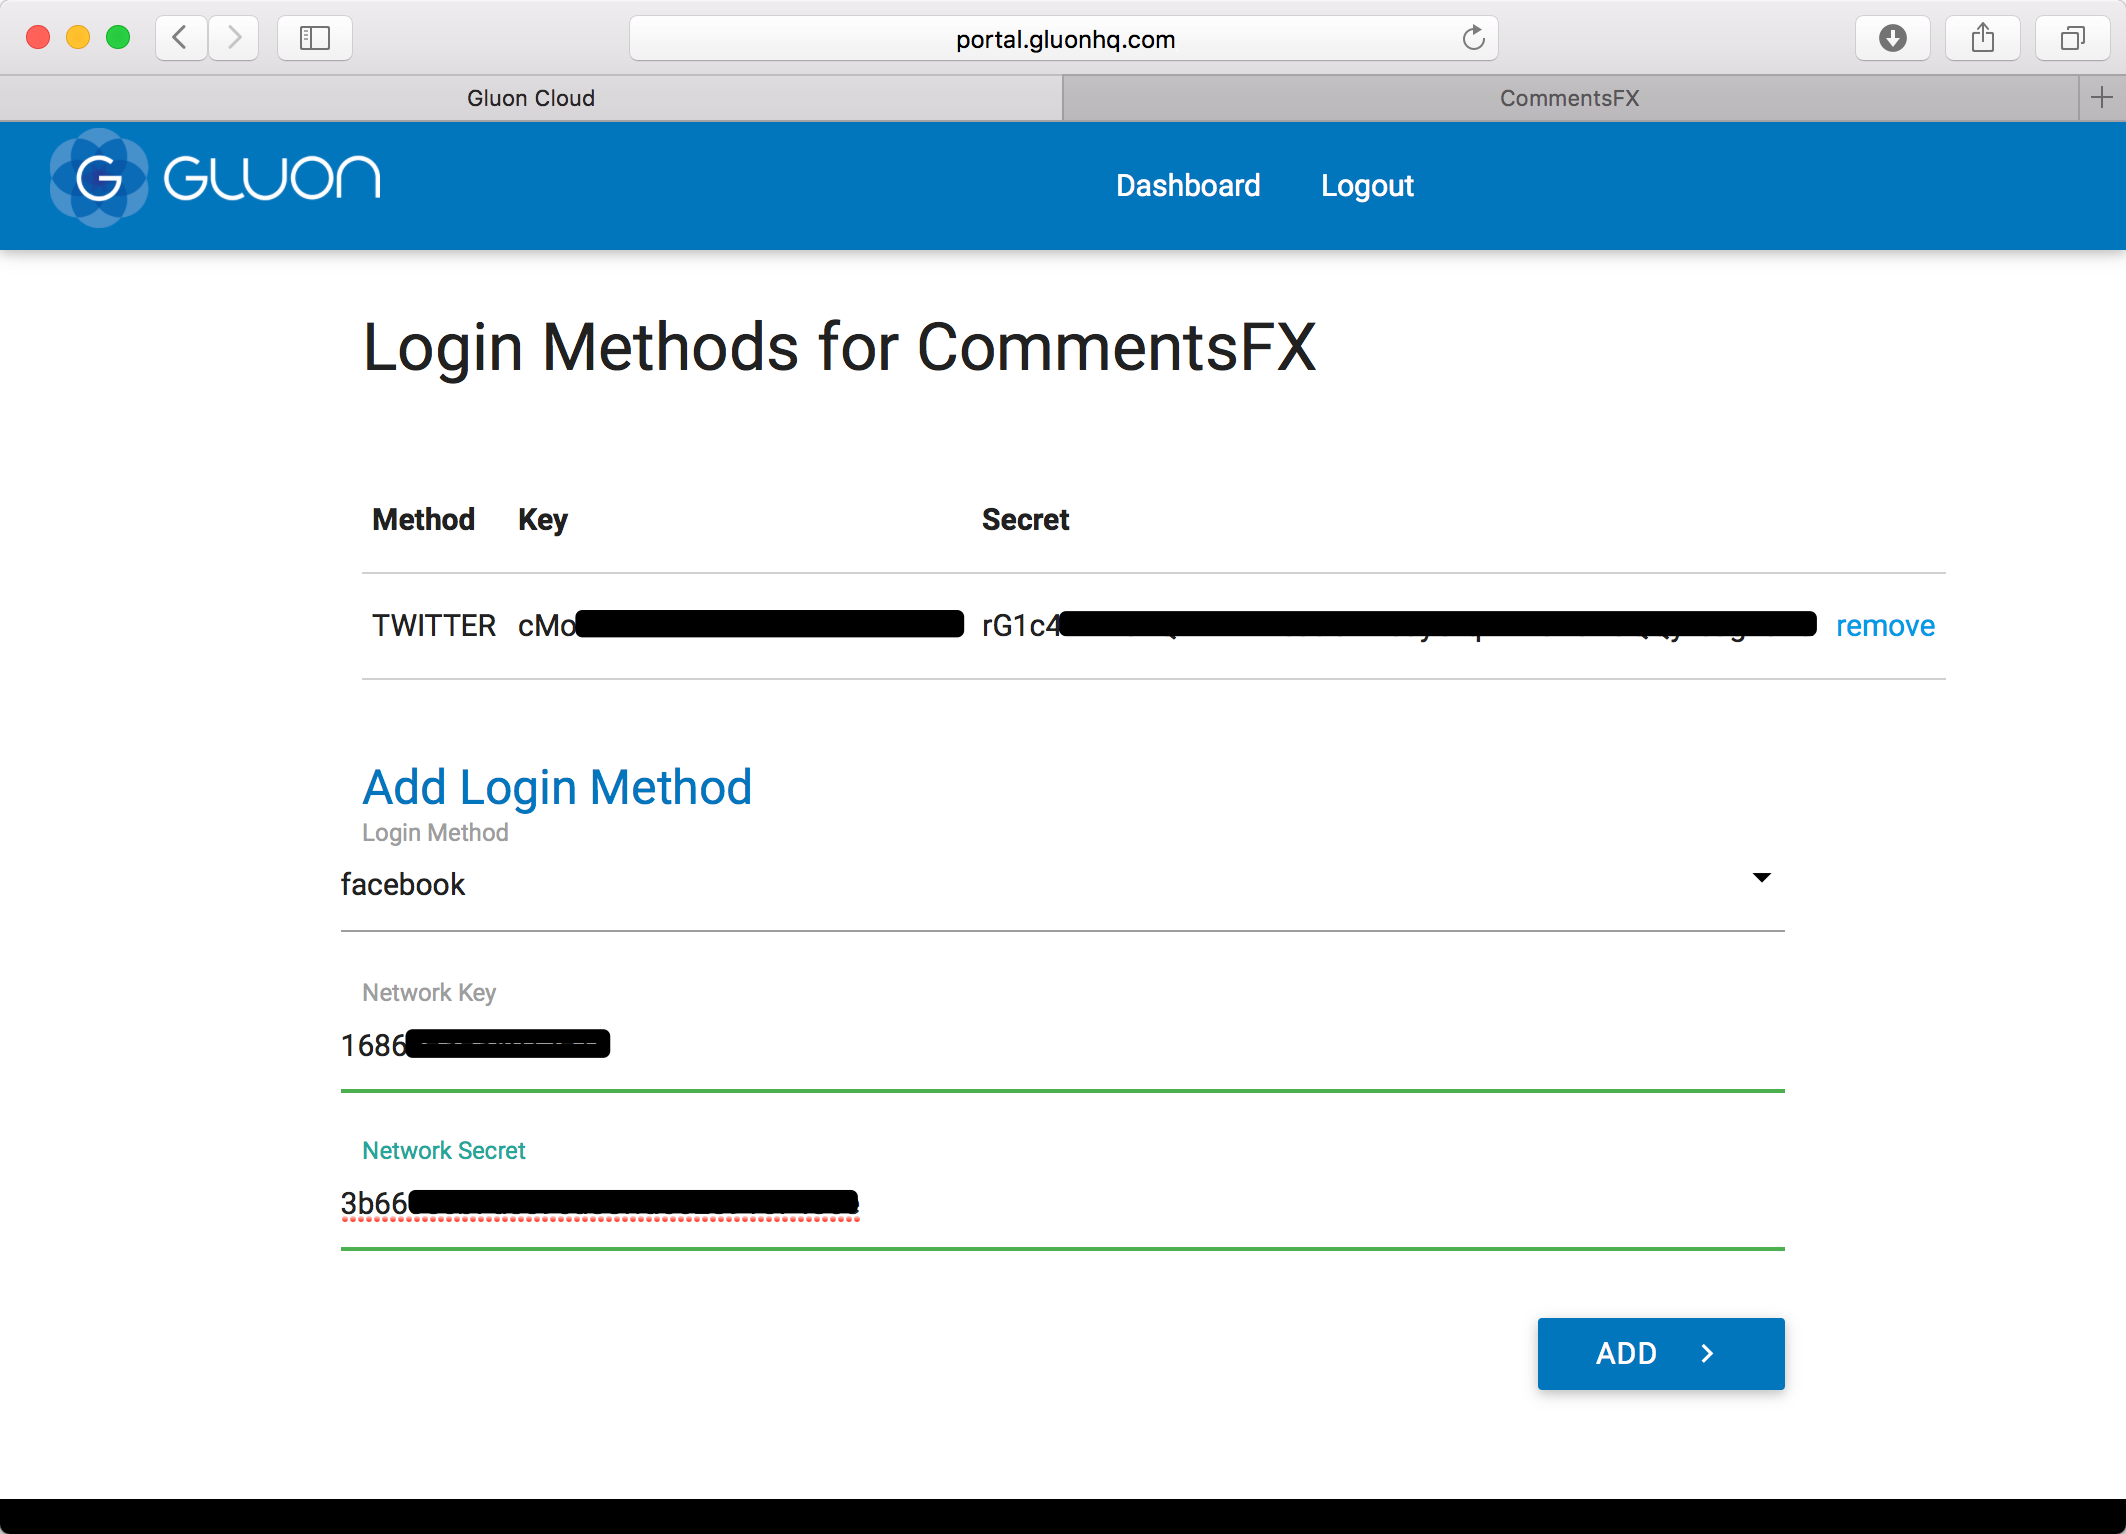The width and height of the screenshot is (2126, 1534).
Task: Click the Login Methods for CommentsFX title
Action: (x=839, y=348)
